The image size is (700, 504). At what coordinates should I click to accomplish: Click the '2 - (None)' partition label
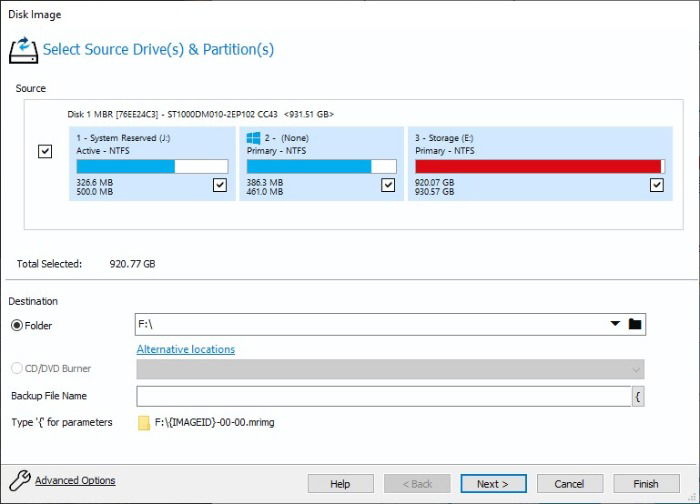click(287, 138)
